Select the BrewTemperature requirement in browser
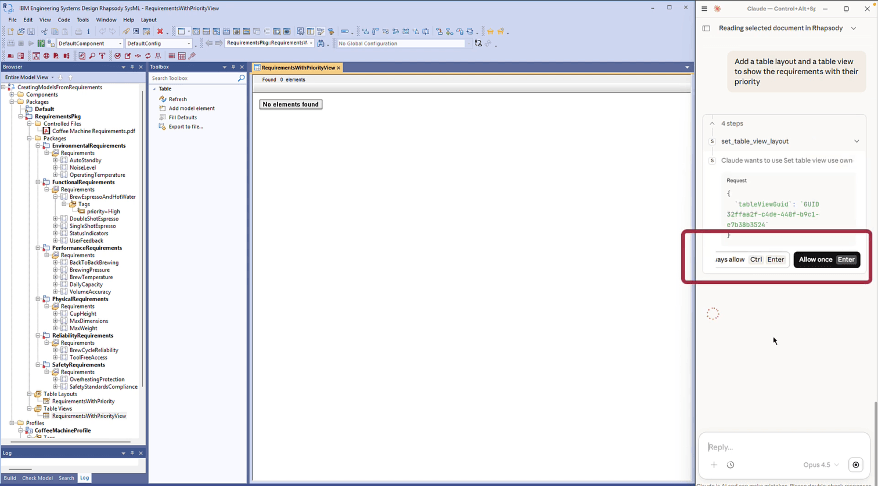 tap(91, 277)
